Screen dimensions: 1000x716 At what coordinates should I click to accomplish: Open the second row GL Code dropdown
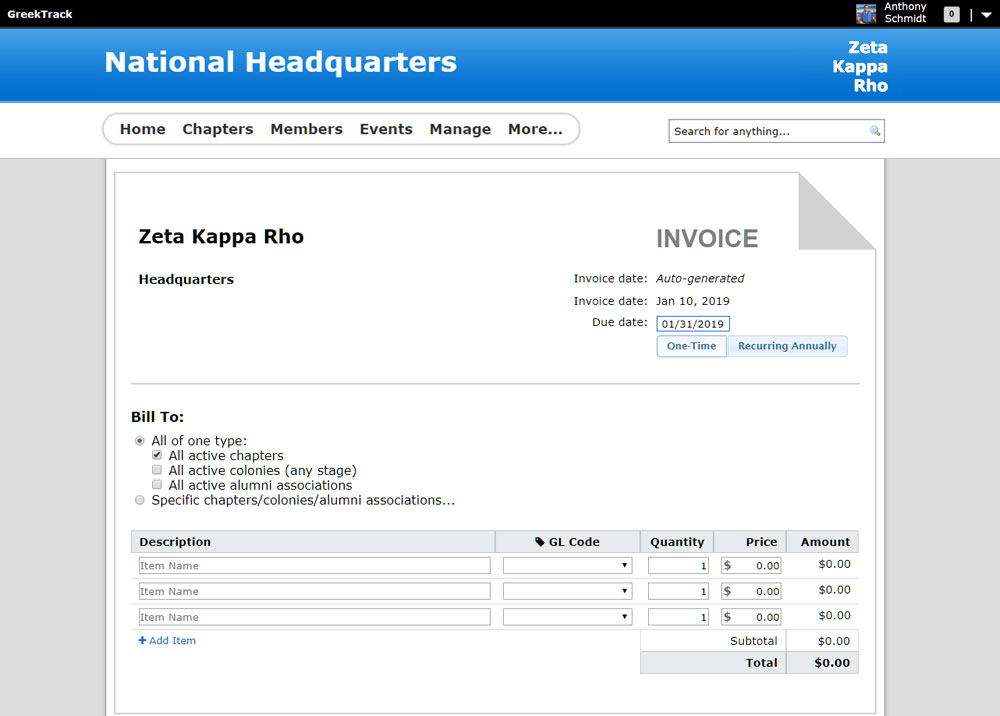[567, 591]
